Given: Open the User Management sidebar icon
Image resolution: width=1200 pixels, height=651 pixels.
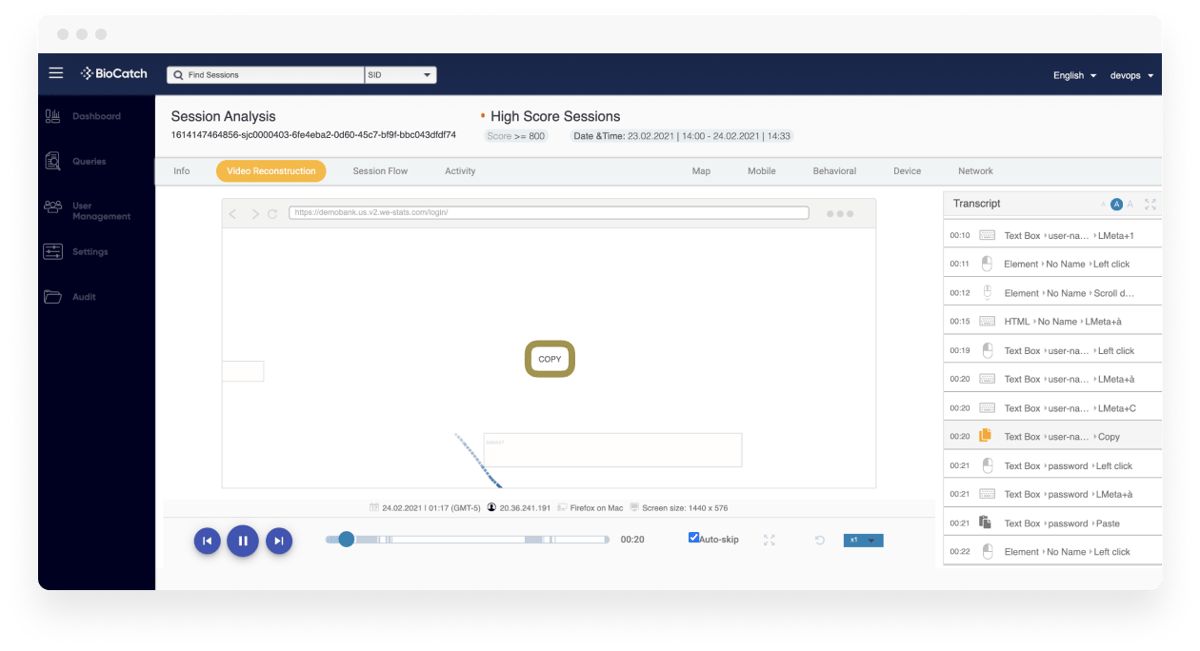Looking at the screenshot, I should 53,207.
